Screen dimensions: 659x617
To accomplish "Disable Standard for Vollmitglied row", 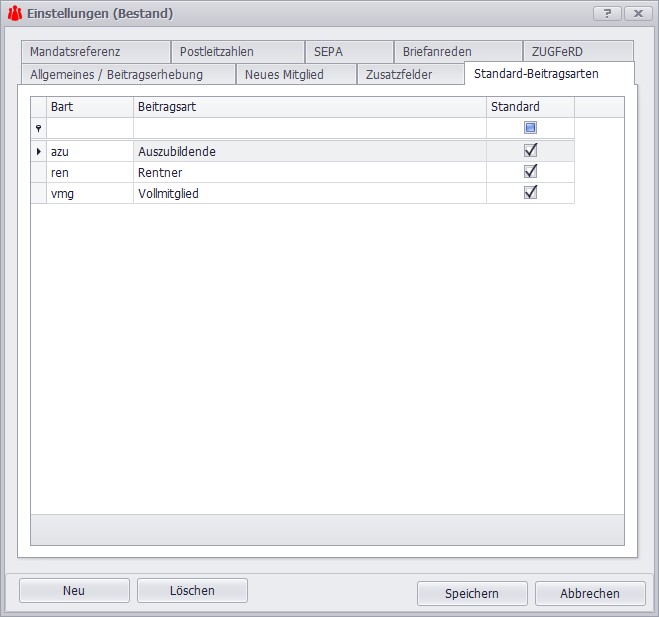I will tap(530, 192).
